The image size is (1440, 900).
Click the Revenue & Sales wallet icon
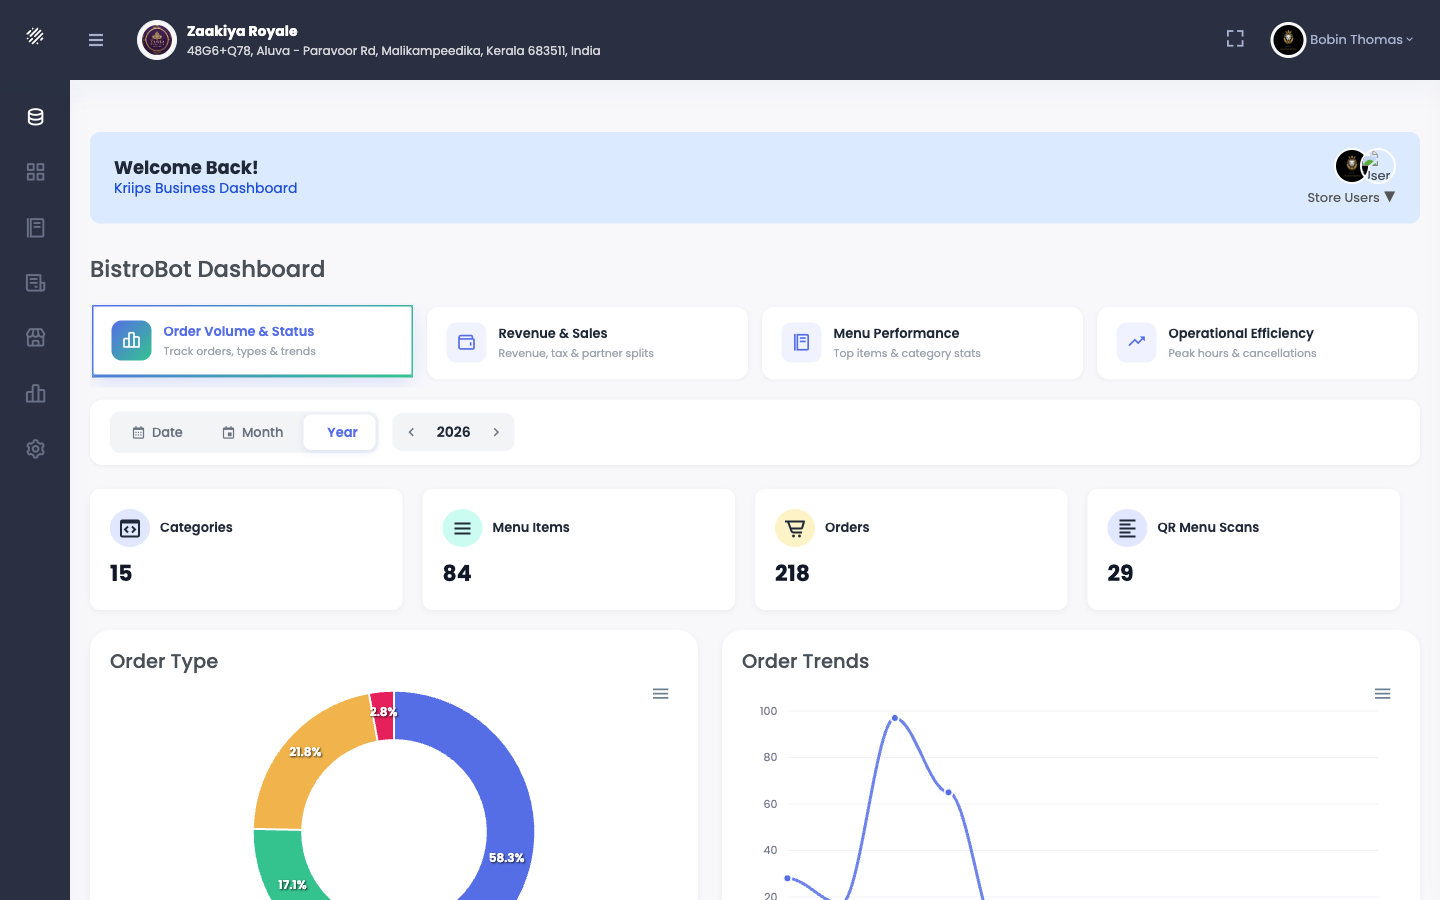(466, 343)
